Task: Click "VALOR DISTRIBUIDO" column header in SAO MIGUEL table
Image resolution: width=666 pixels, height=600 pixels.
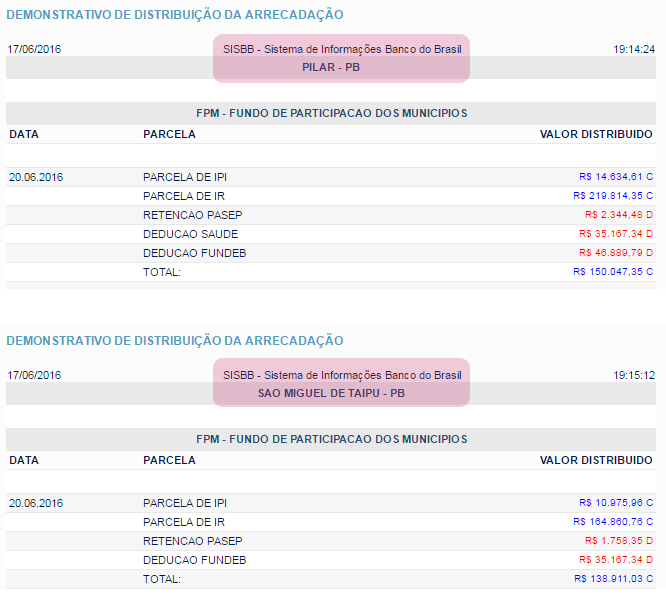Action: 596,460
